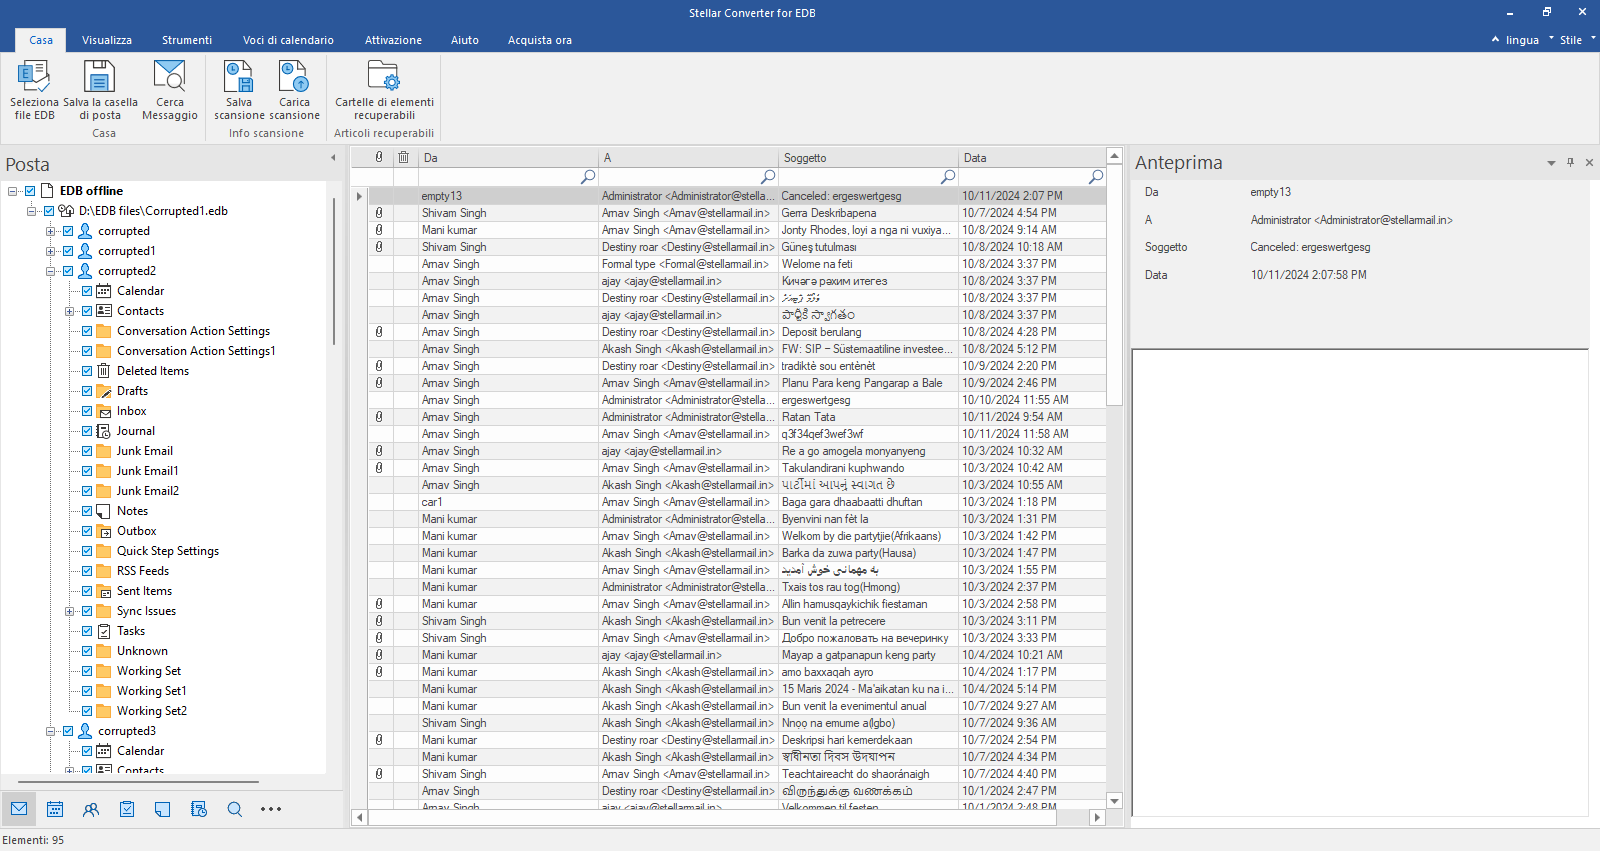Toggle the Outbox folder checkbox

coord(87,531)
